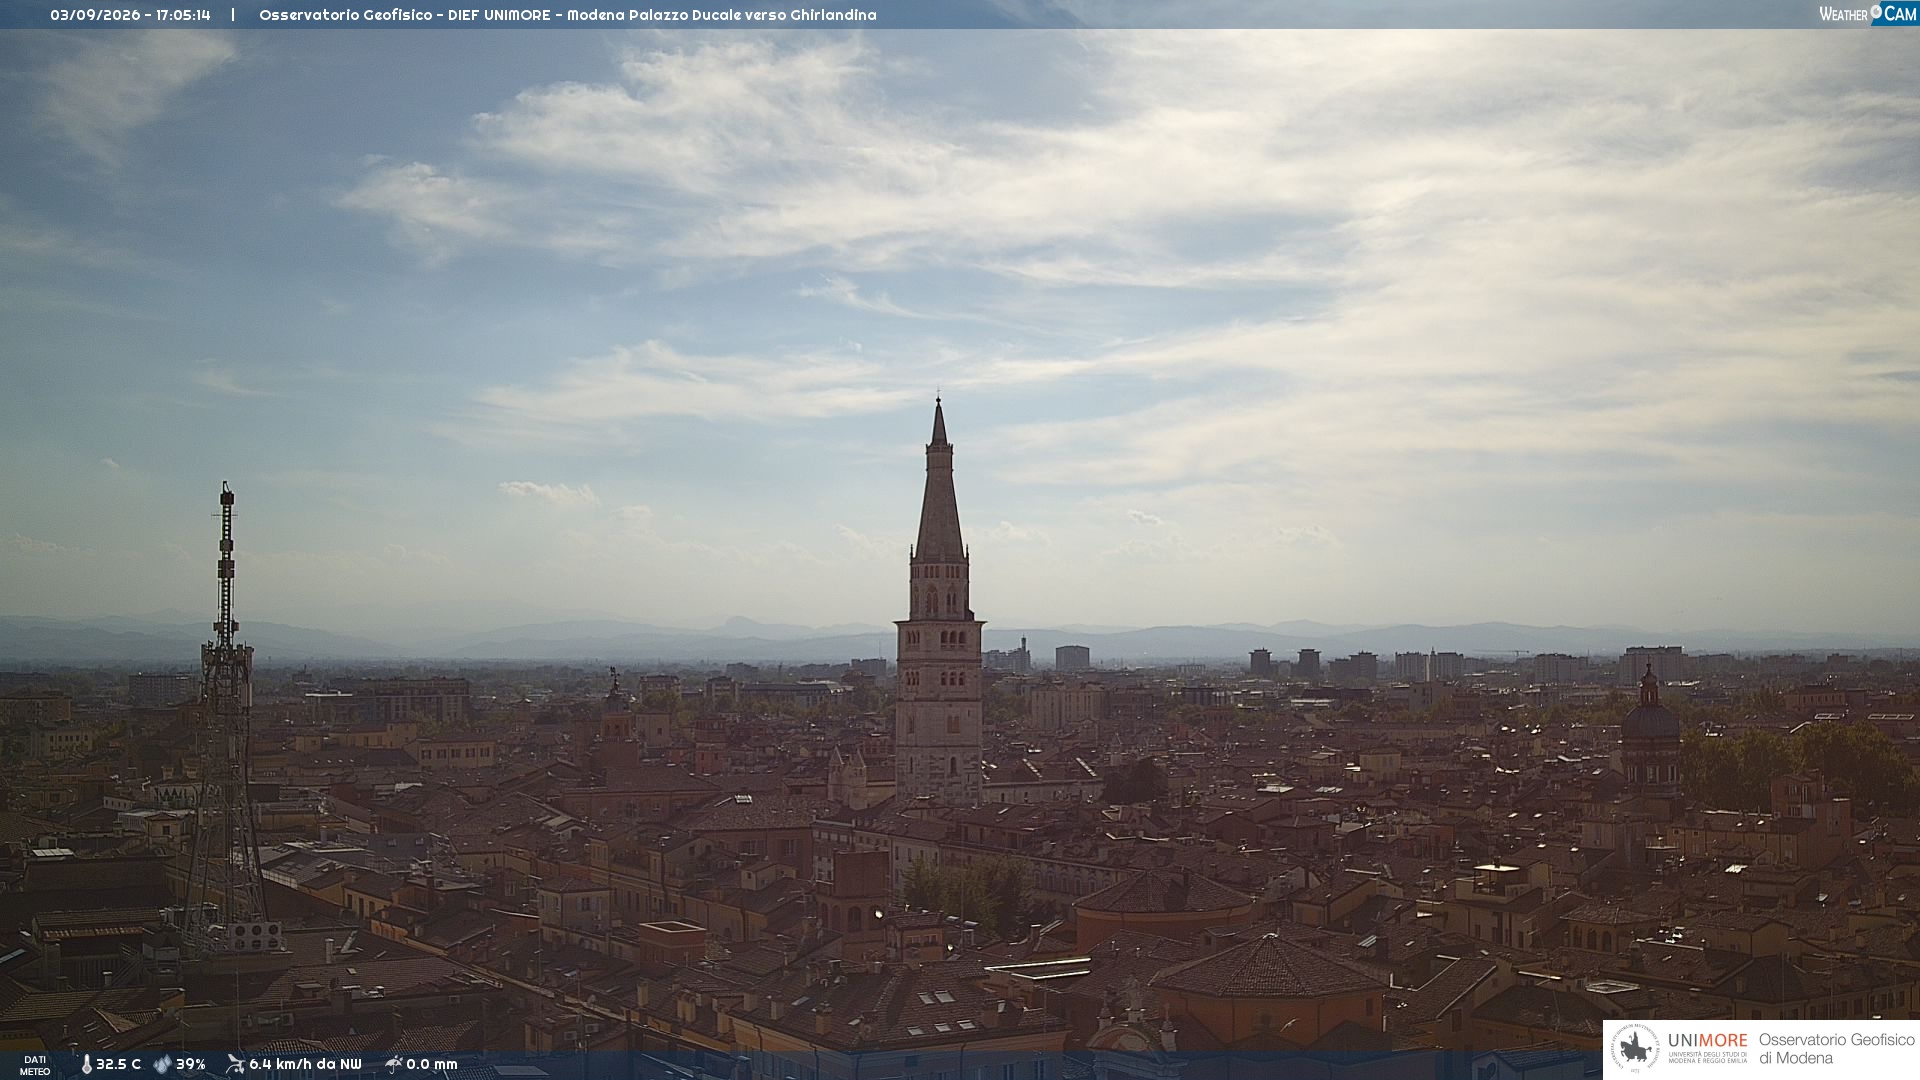1920x1080 pixels.
Task: Click the WeatherCam camera lens icon
Action: pos(1876,11)
